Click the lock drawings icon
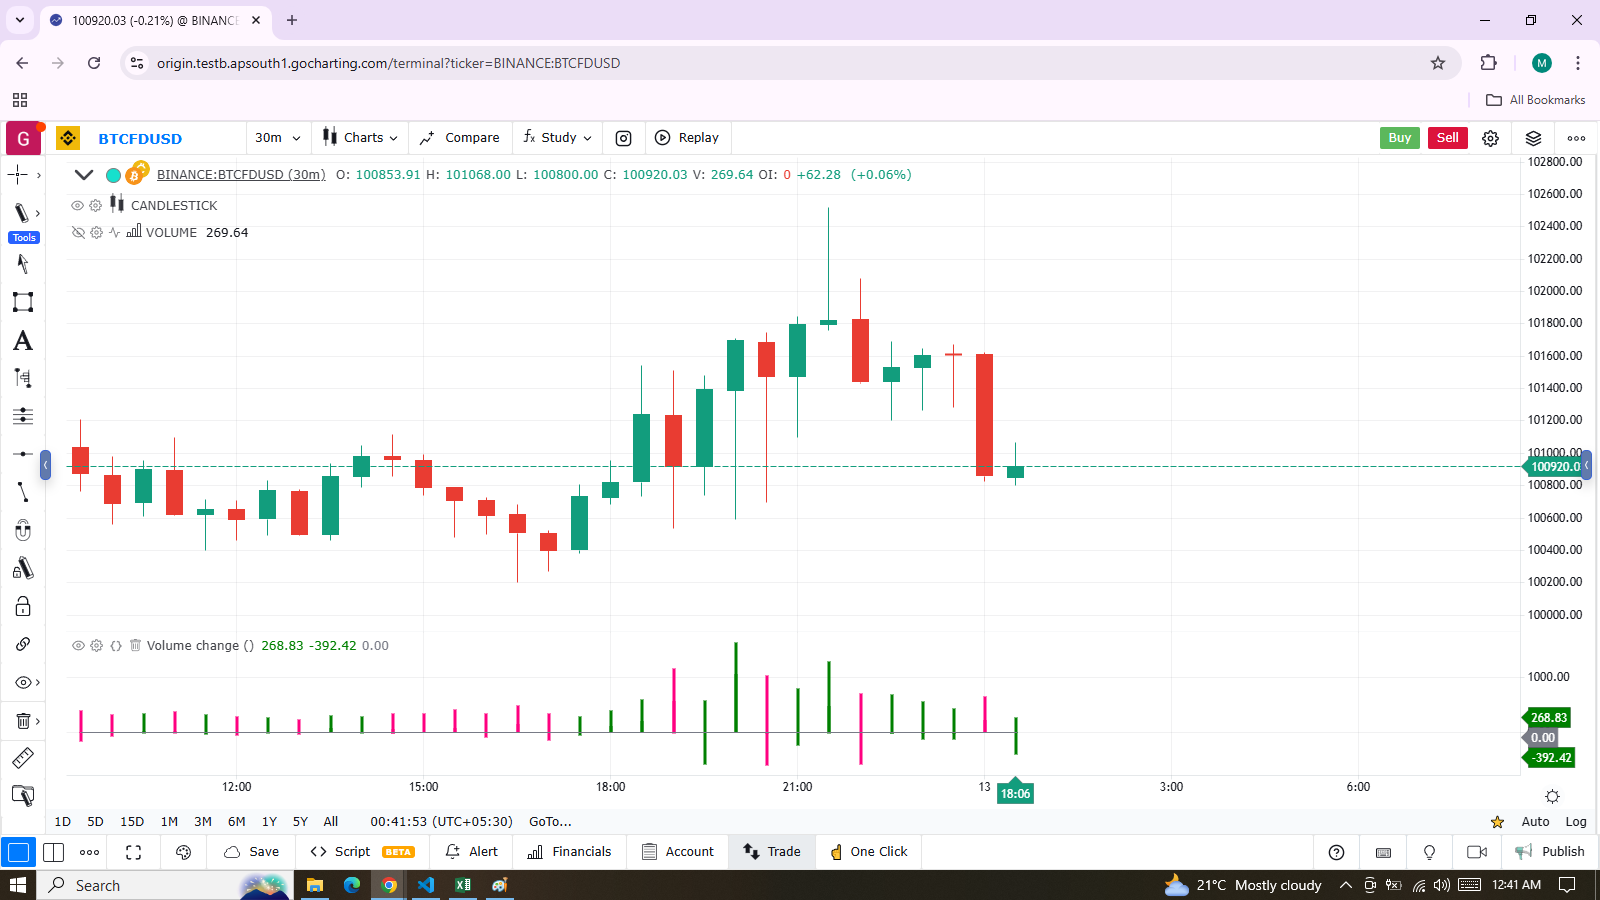The width and height of the screenshot is (1600, 900). pos(23,607)
